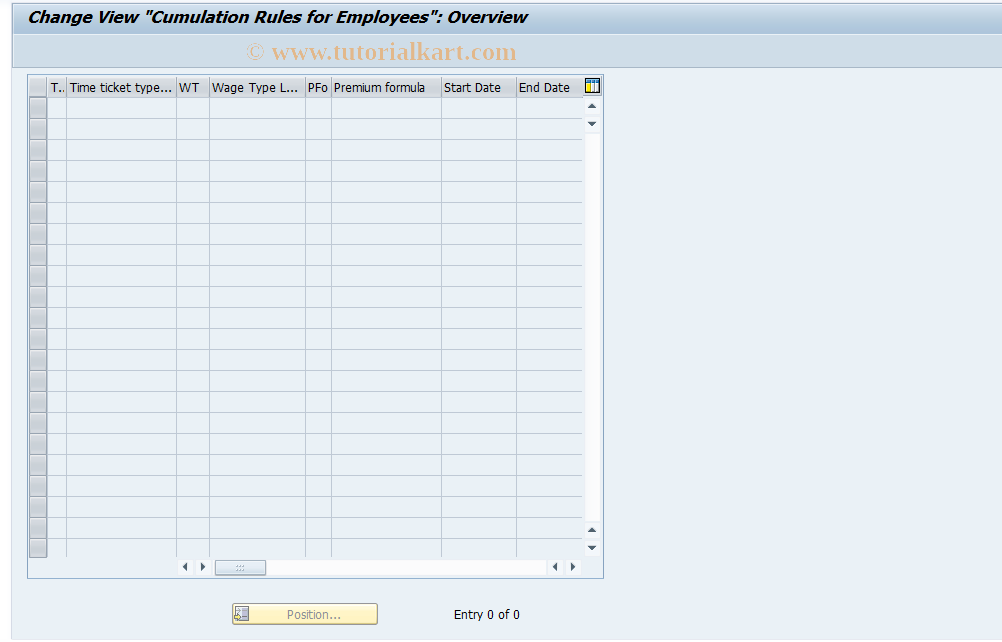Click the Position... button
Viewport: 1002px width, 642px height.
point(305,615)
